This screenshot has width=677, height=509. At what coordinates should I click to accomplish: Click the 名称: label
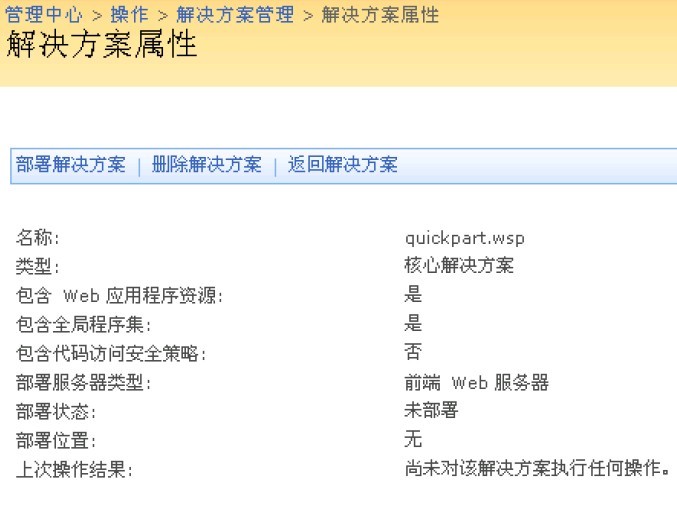pos(38,237)
